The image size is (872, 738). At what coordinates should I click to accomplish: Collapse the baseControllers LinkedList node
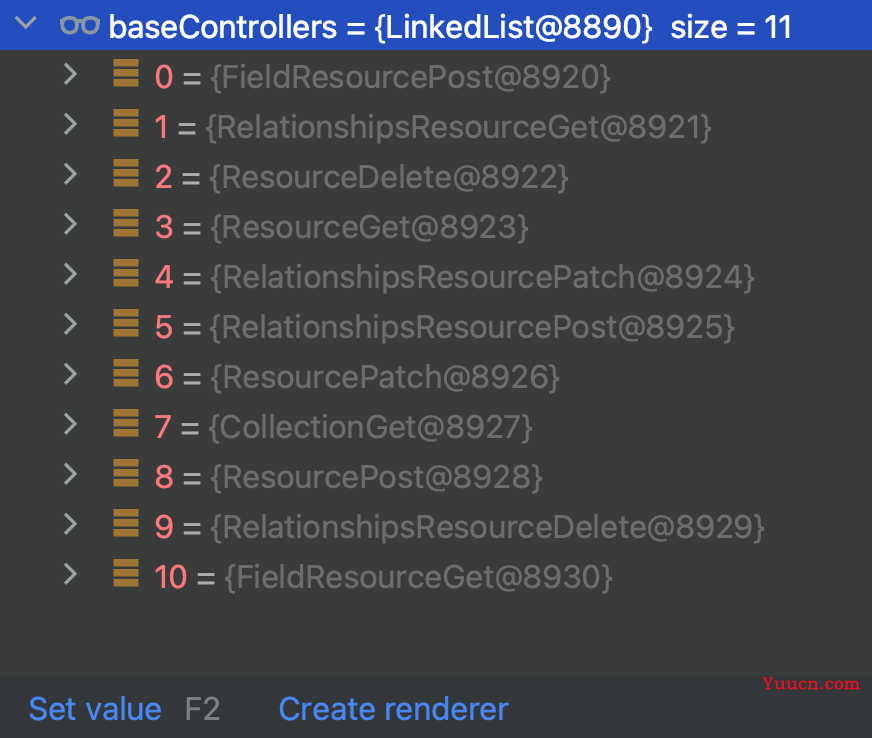pos(27,25)
